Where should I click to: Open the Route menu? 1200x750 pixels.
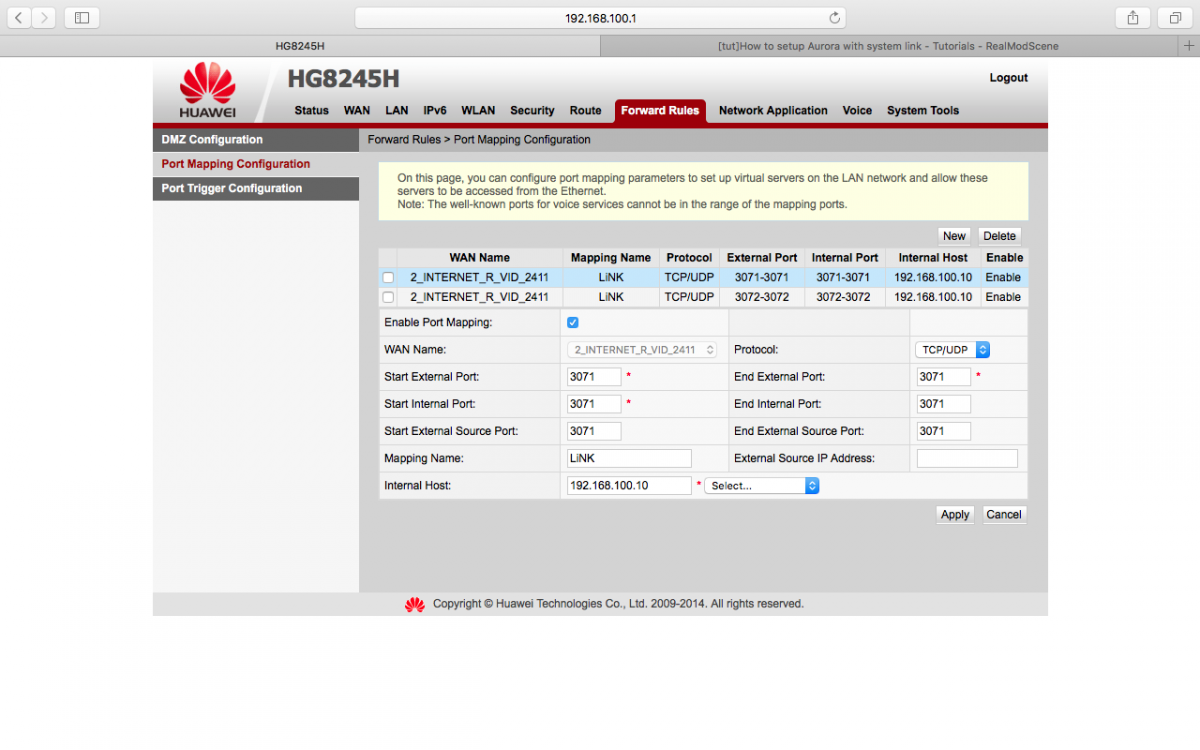click(x=586, y=111)
